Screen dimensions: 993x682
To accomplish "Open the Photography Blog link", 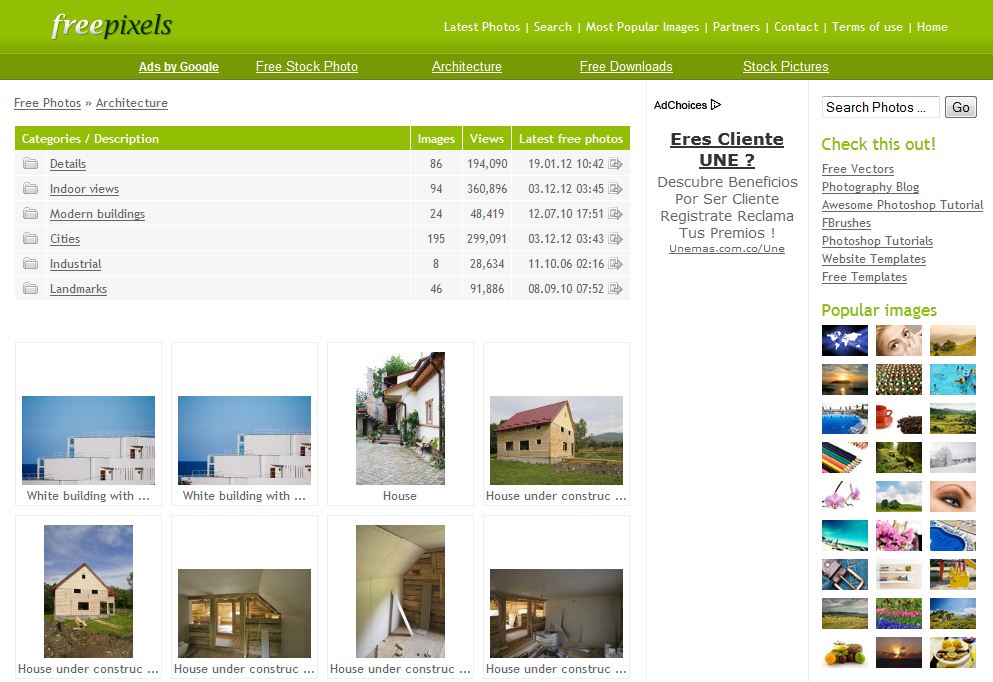I will point(870,187).
